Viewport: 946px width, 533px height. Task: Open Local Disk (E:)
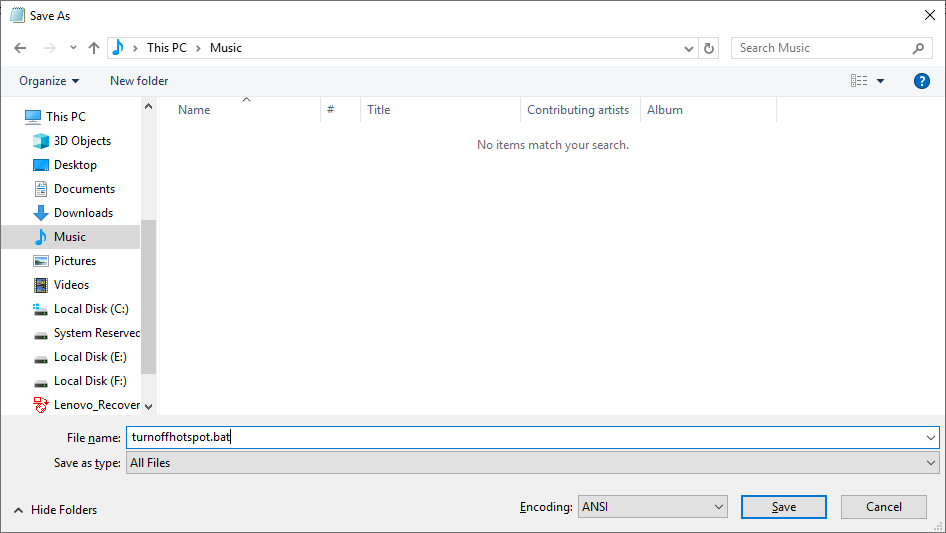[90, 357]
